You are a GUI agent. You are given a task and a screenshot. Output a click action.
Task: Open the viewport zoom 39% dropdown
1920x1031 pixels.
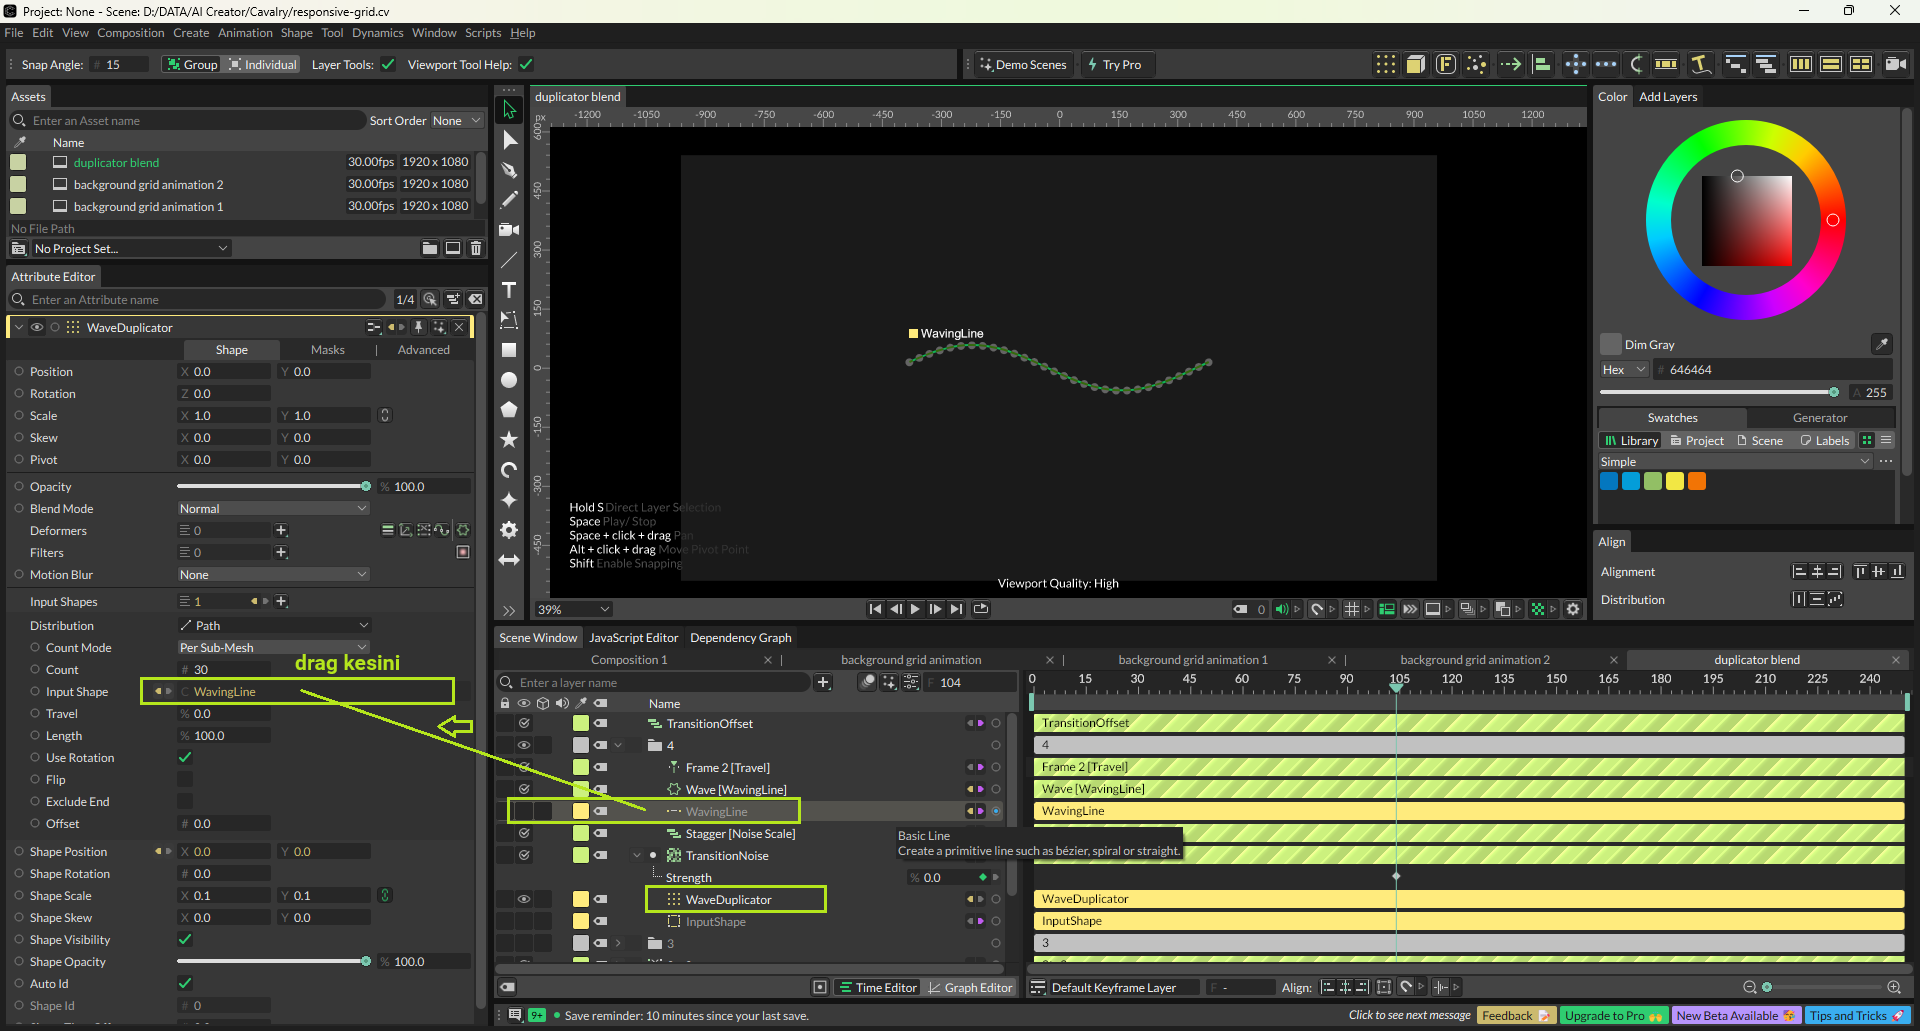pyautogui.click(x=574, y=610)
